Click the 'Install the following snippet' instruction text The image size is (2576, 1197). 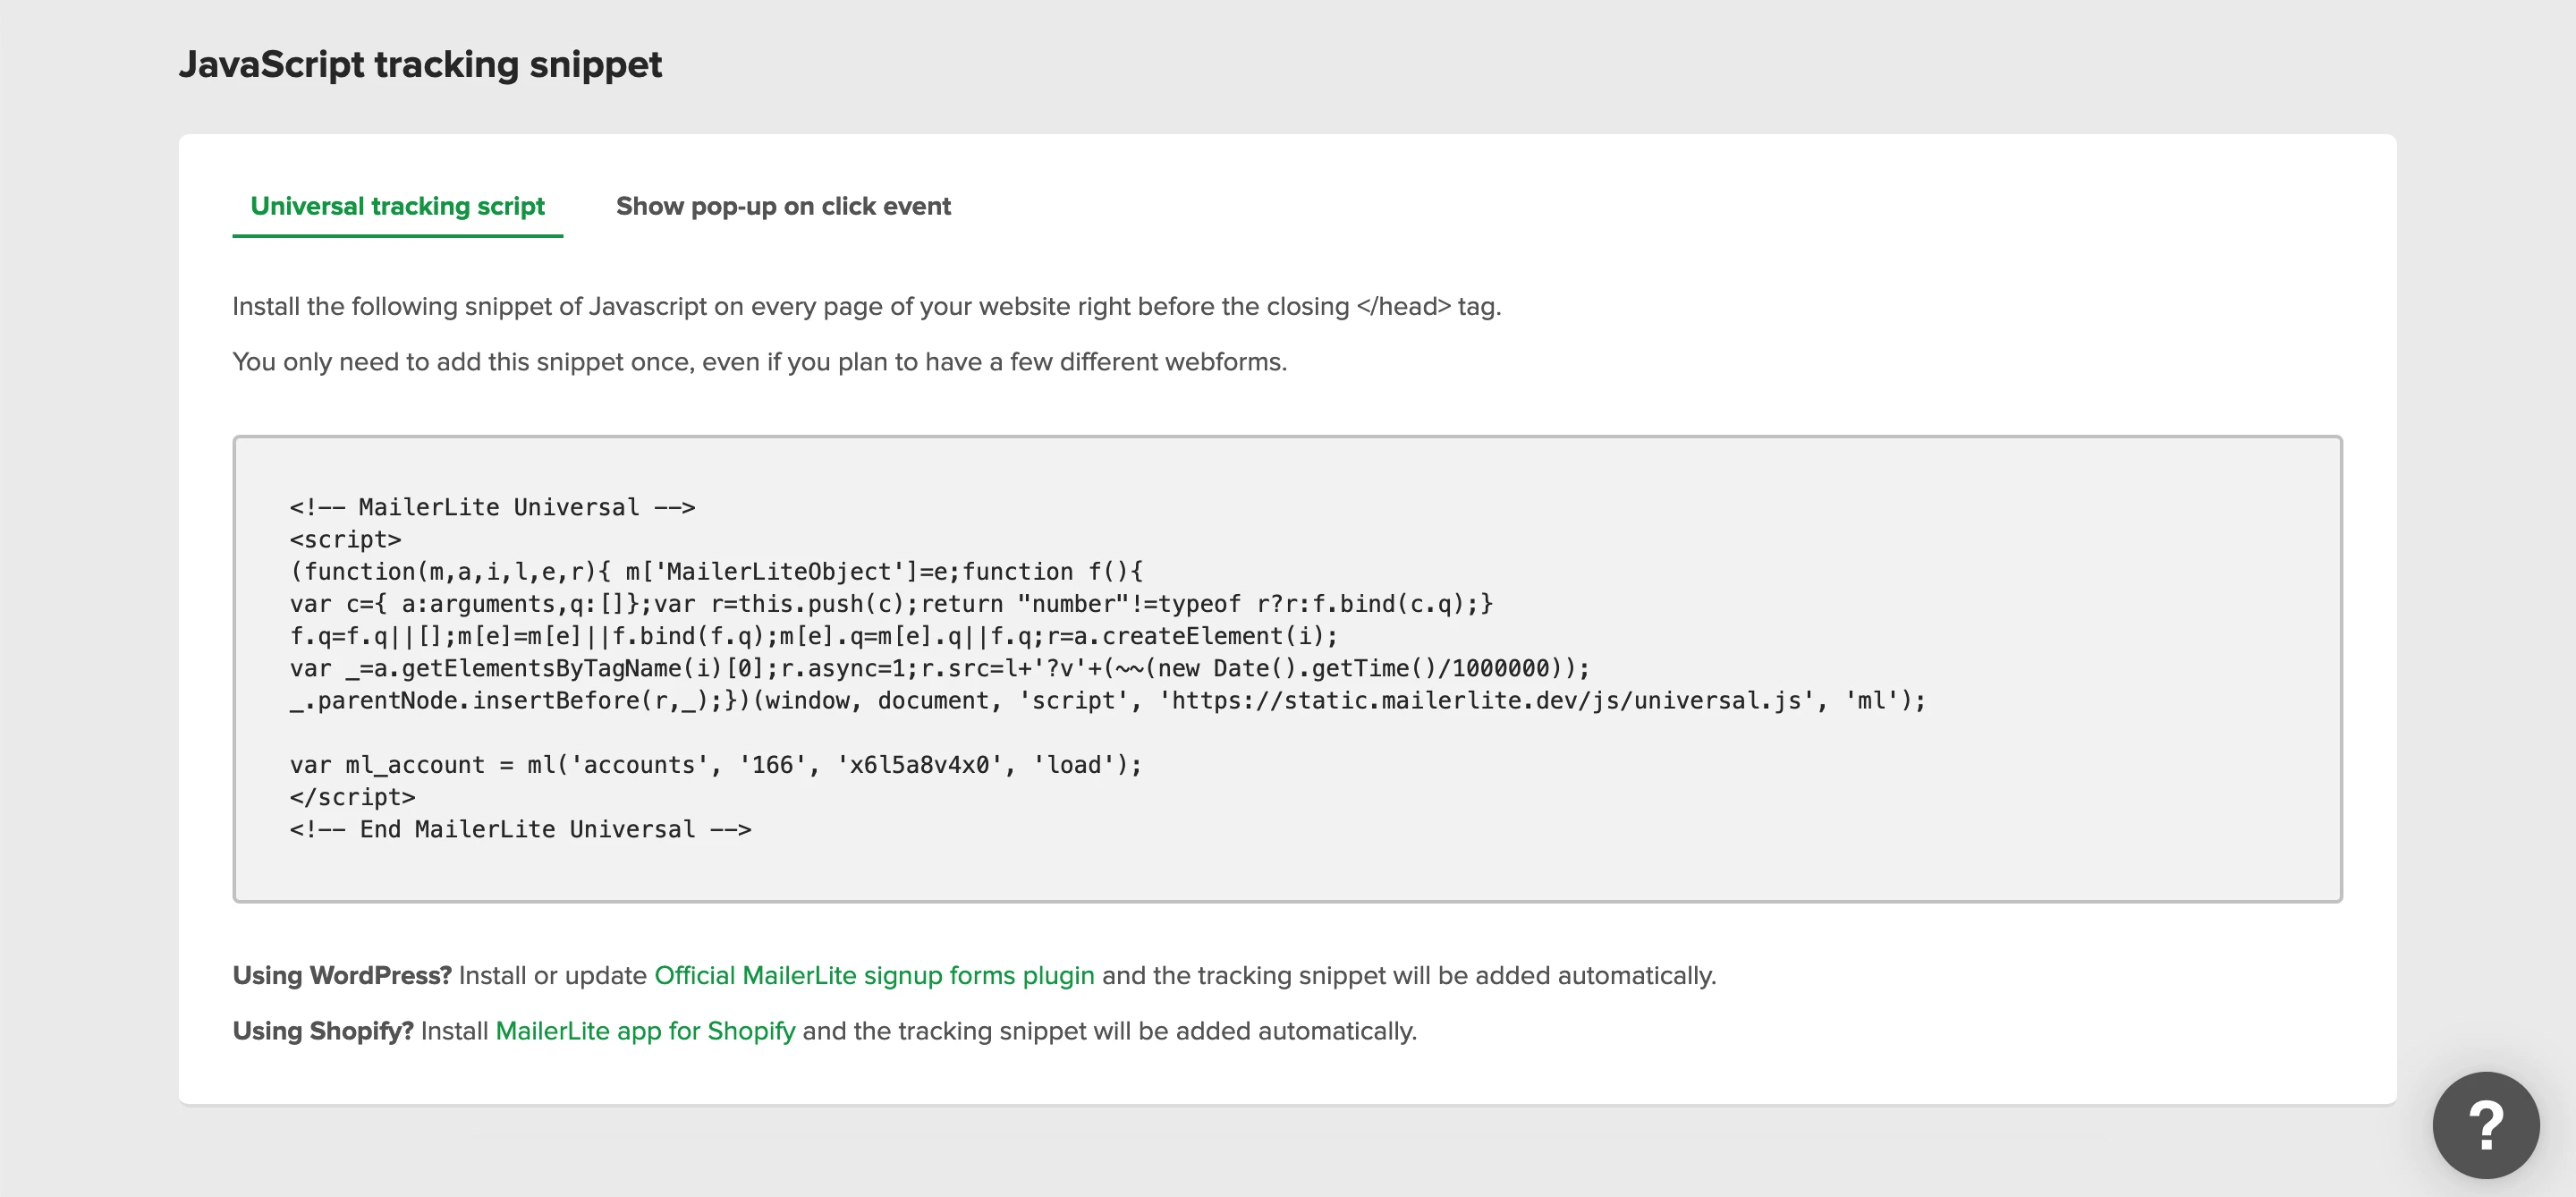[x=866, y=306]
